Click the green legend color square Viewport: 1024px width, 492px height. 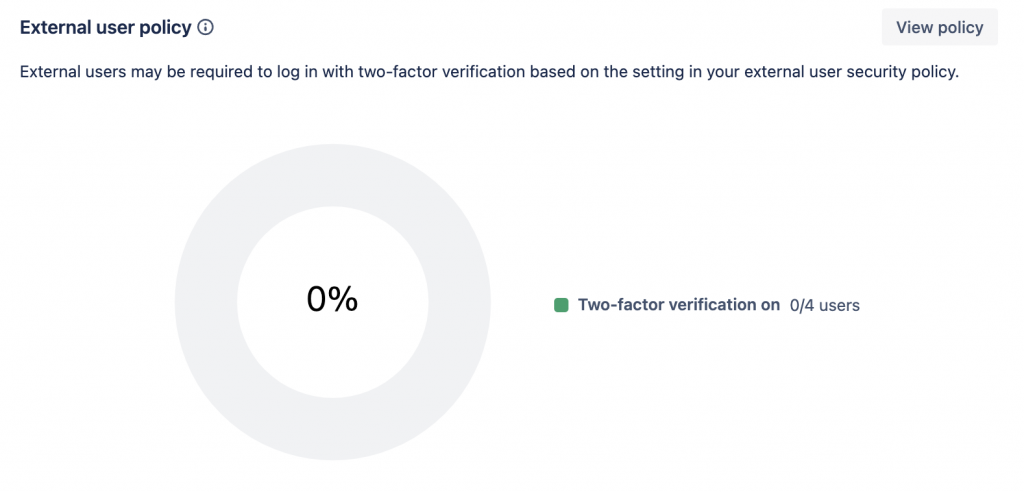pos(561,305)
